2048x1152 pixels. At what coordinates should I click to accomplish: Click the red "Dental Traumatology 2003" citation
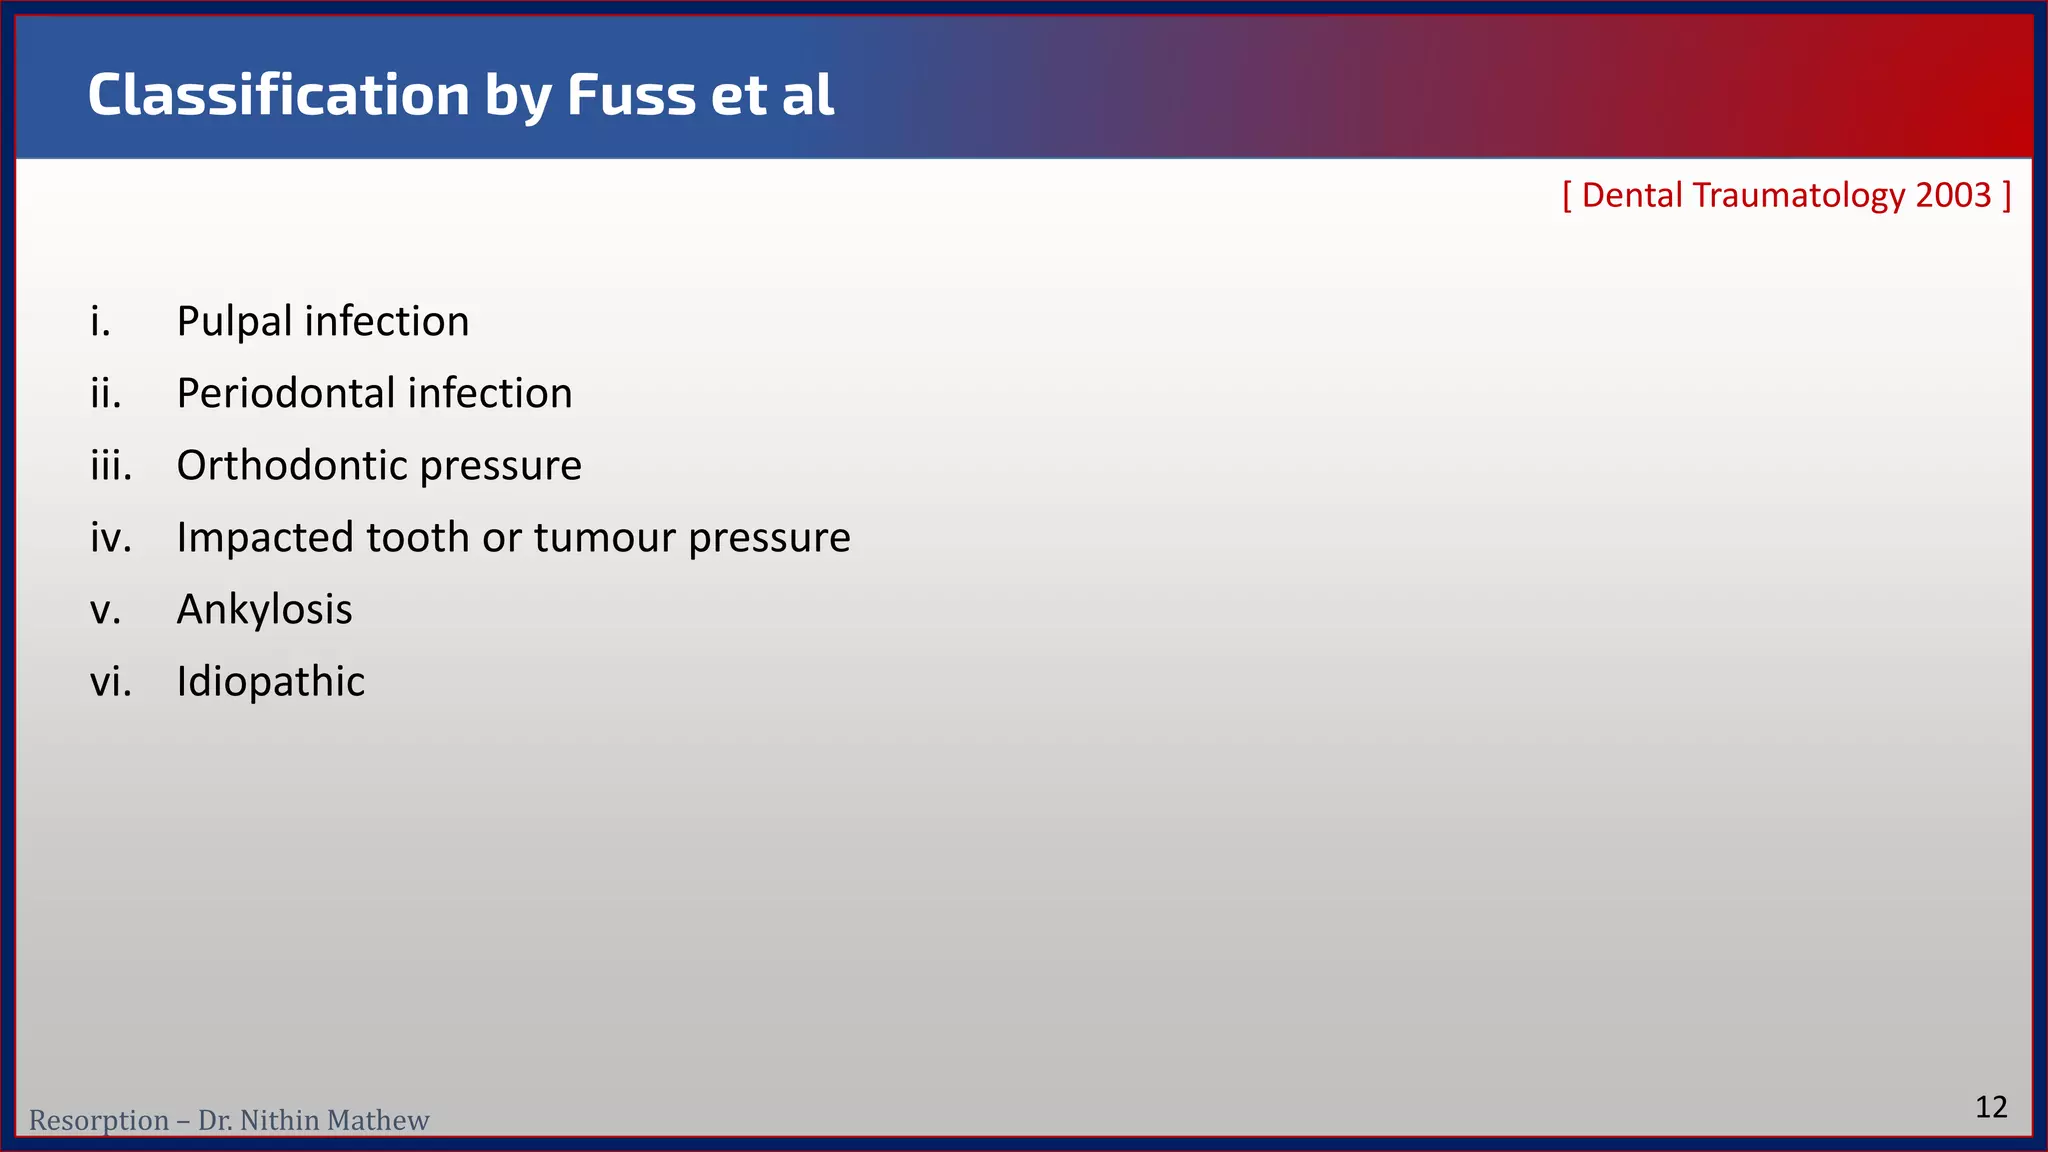(x=1786, y=195)
